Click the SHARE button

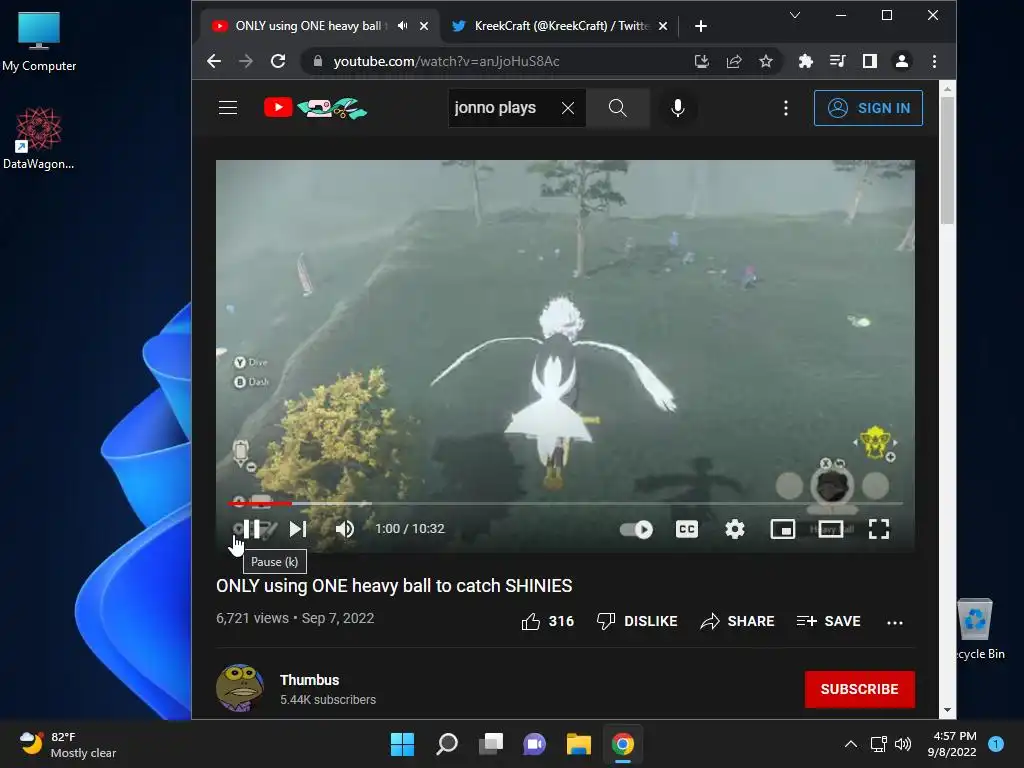point(737,621)
